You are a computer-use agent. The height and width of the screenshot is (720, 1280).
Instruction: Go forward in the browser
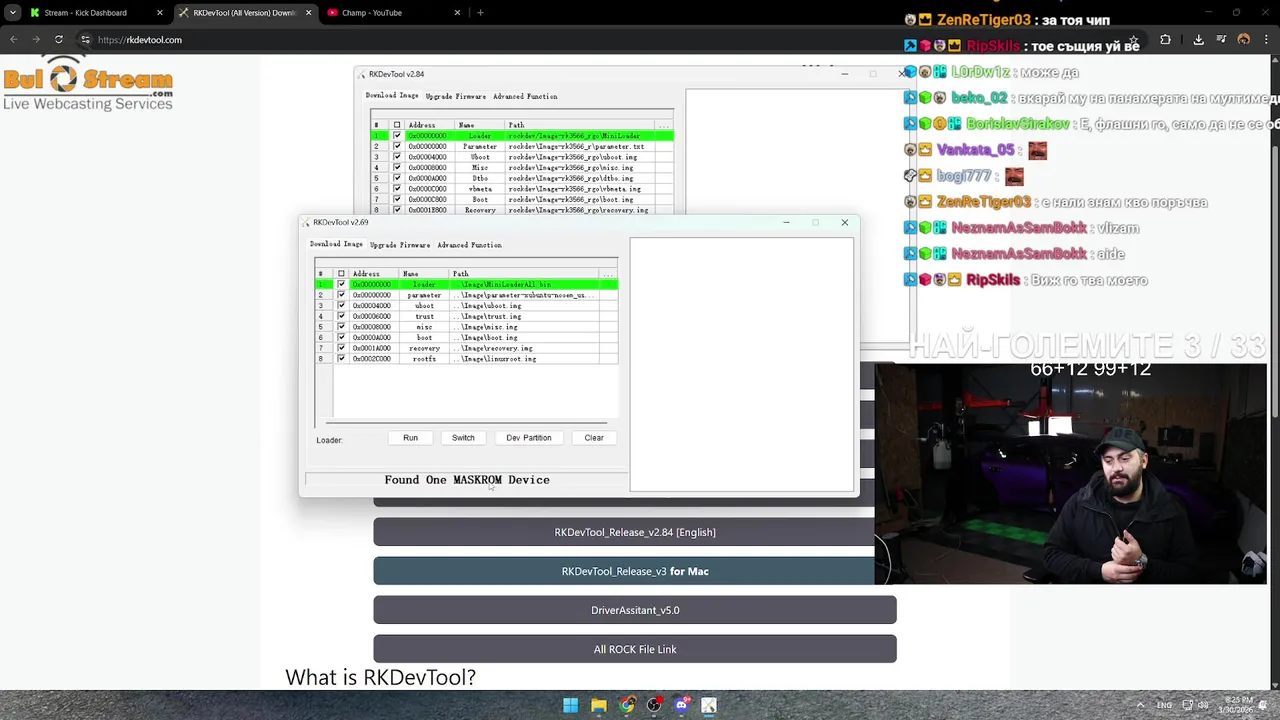pos(36,40)
